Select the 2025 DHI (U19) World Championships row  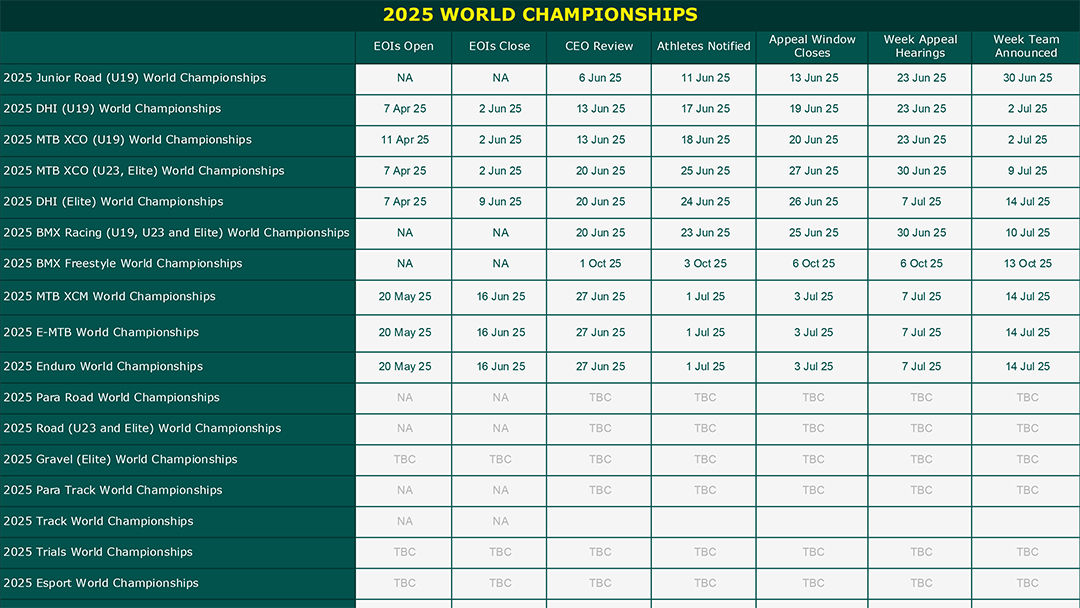click(540, 109)
